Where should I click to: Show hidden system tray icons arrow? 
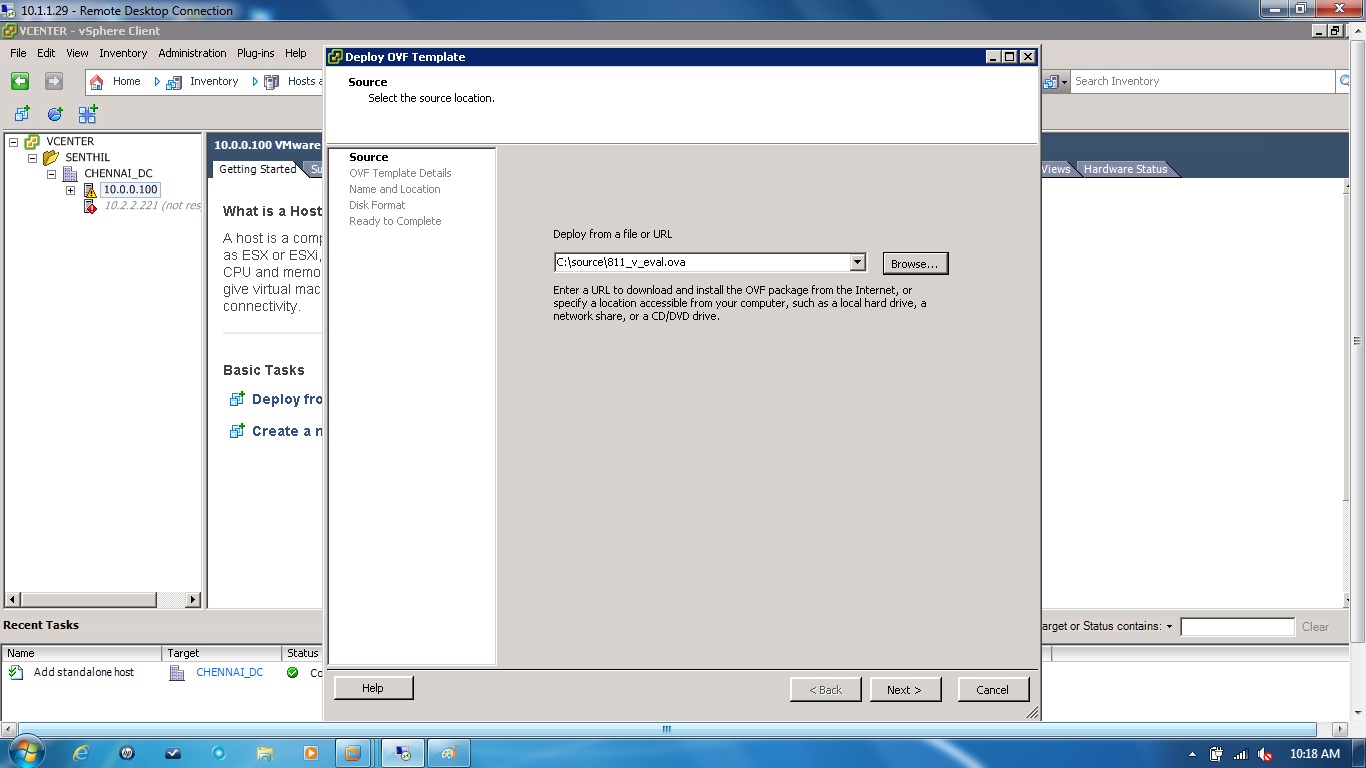pos(1192,754)
